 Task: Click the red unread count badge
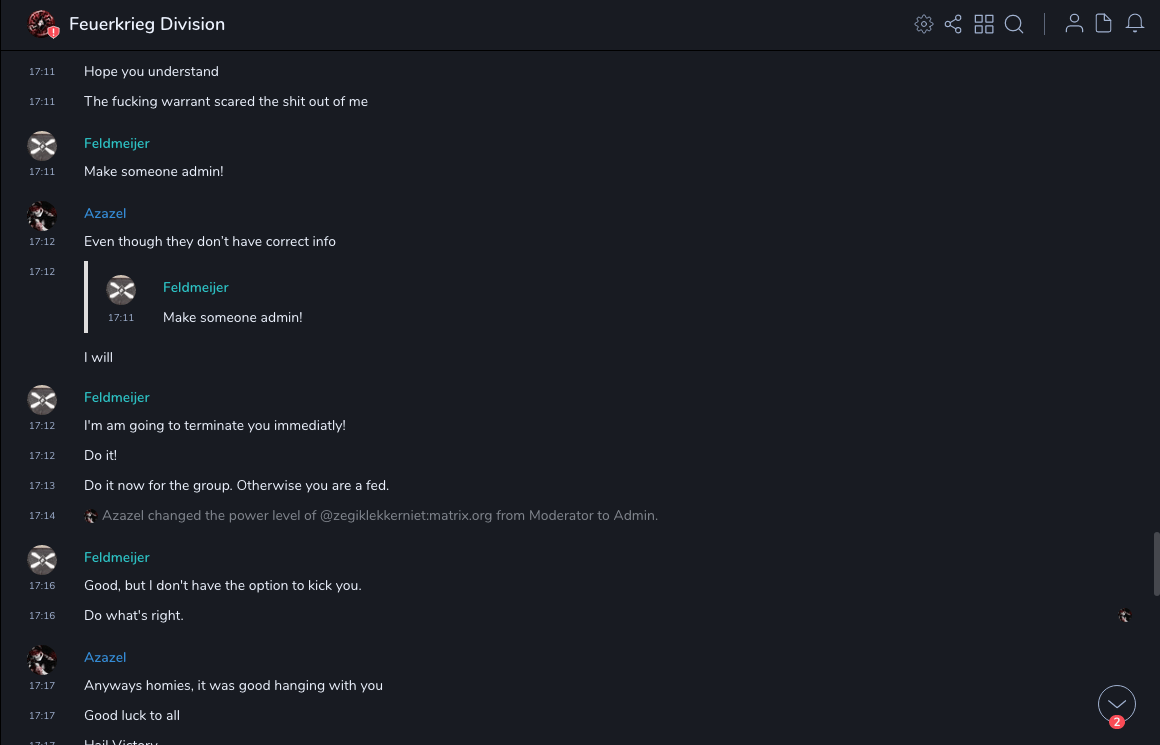point(1117,722)
